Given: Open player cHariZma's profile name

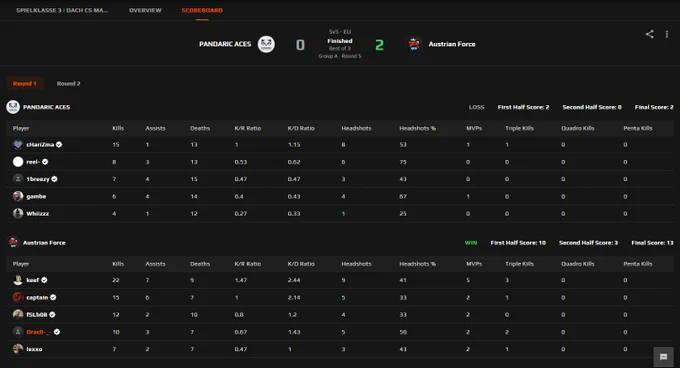Looking at the screenshot, I should point(40,144).
